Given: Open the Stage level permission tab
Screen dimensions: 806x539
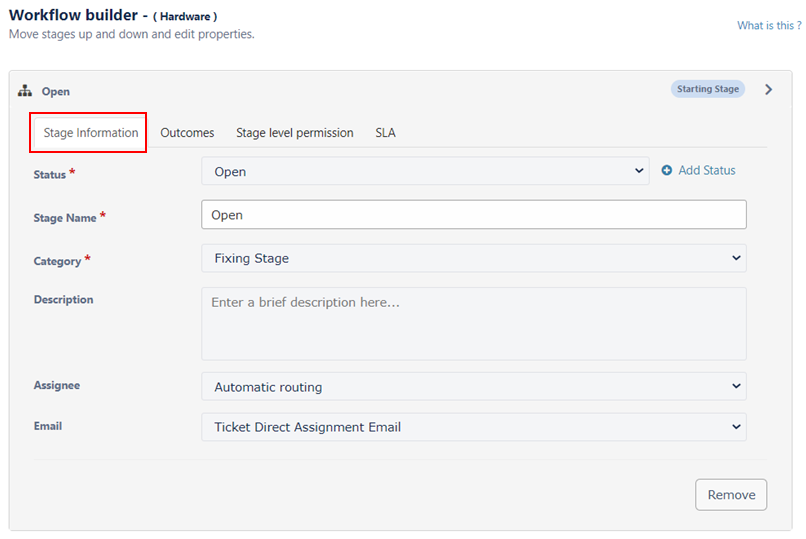Looking at the screenshot, I should (x=295, y=133).
